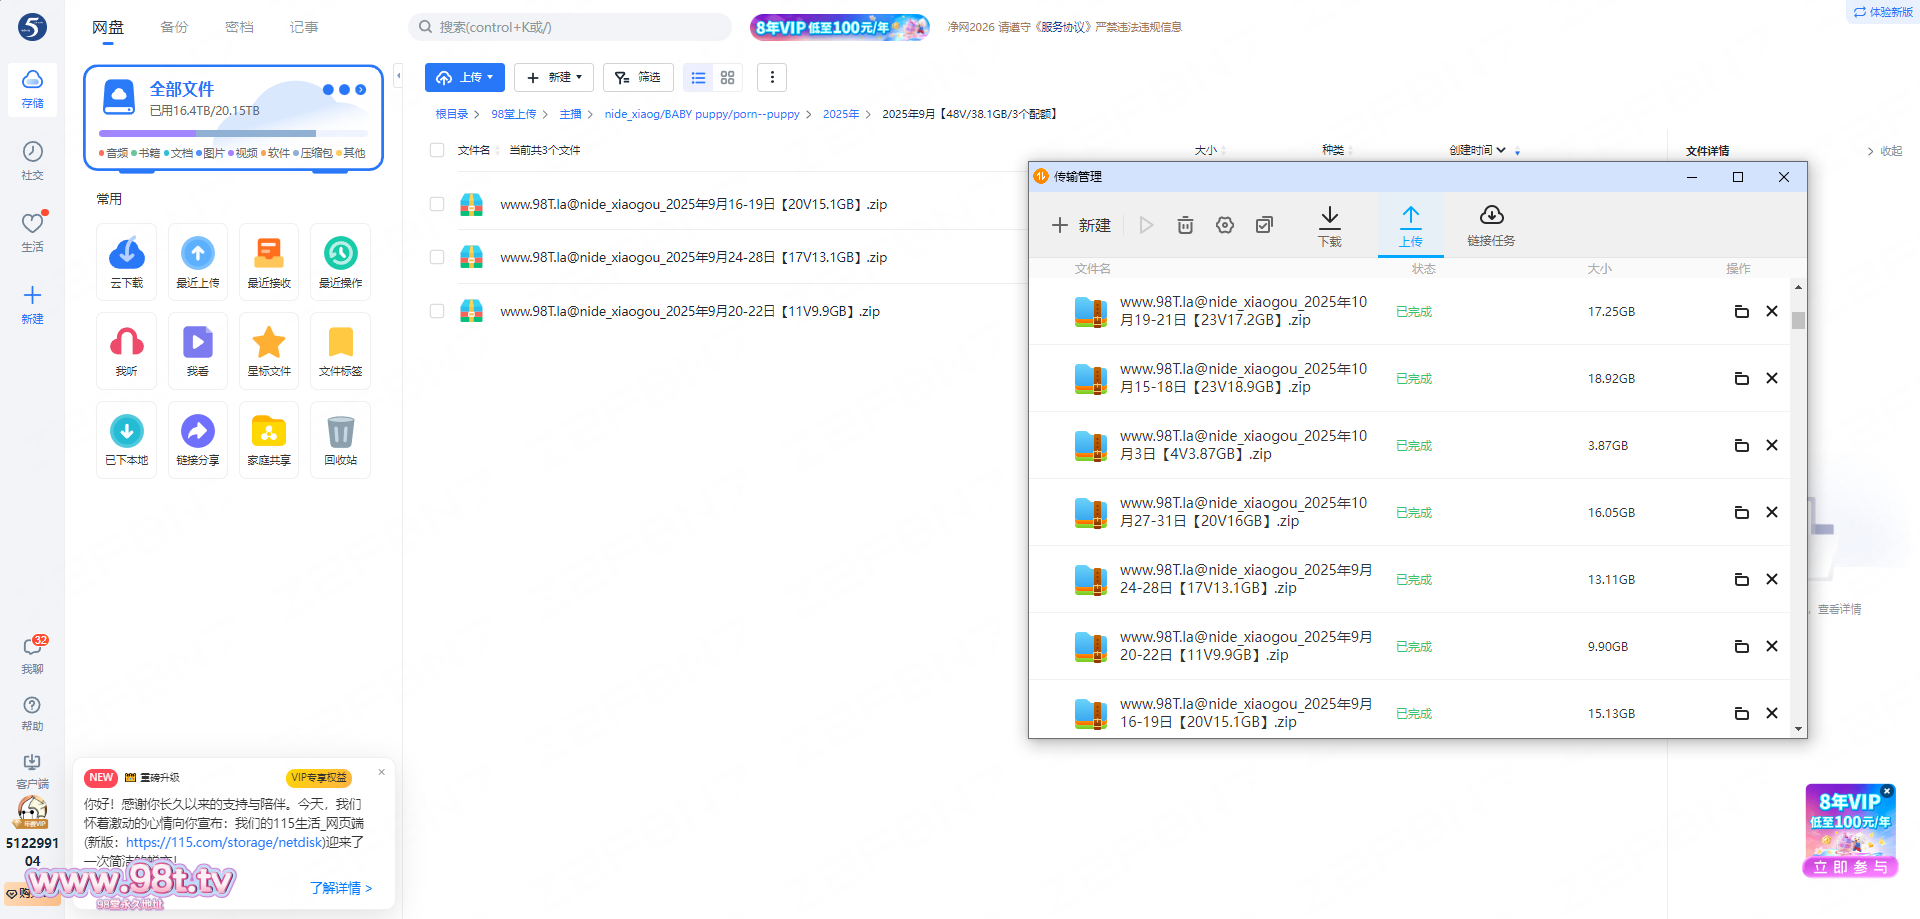Remove the 3.87GB upload record
The image size is (1920, 919).
(1771, 446)
